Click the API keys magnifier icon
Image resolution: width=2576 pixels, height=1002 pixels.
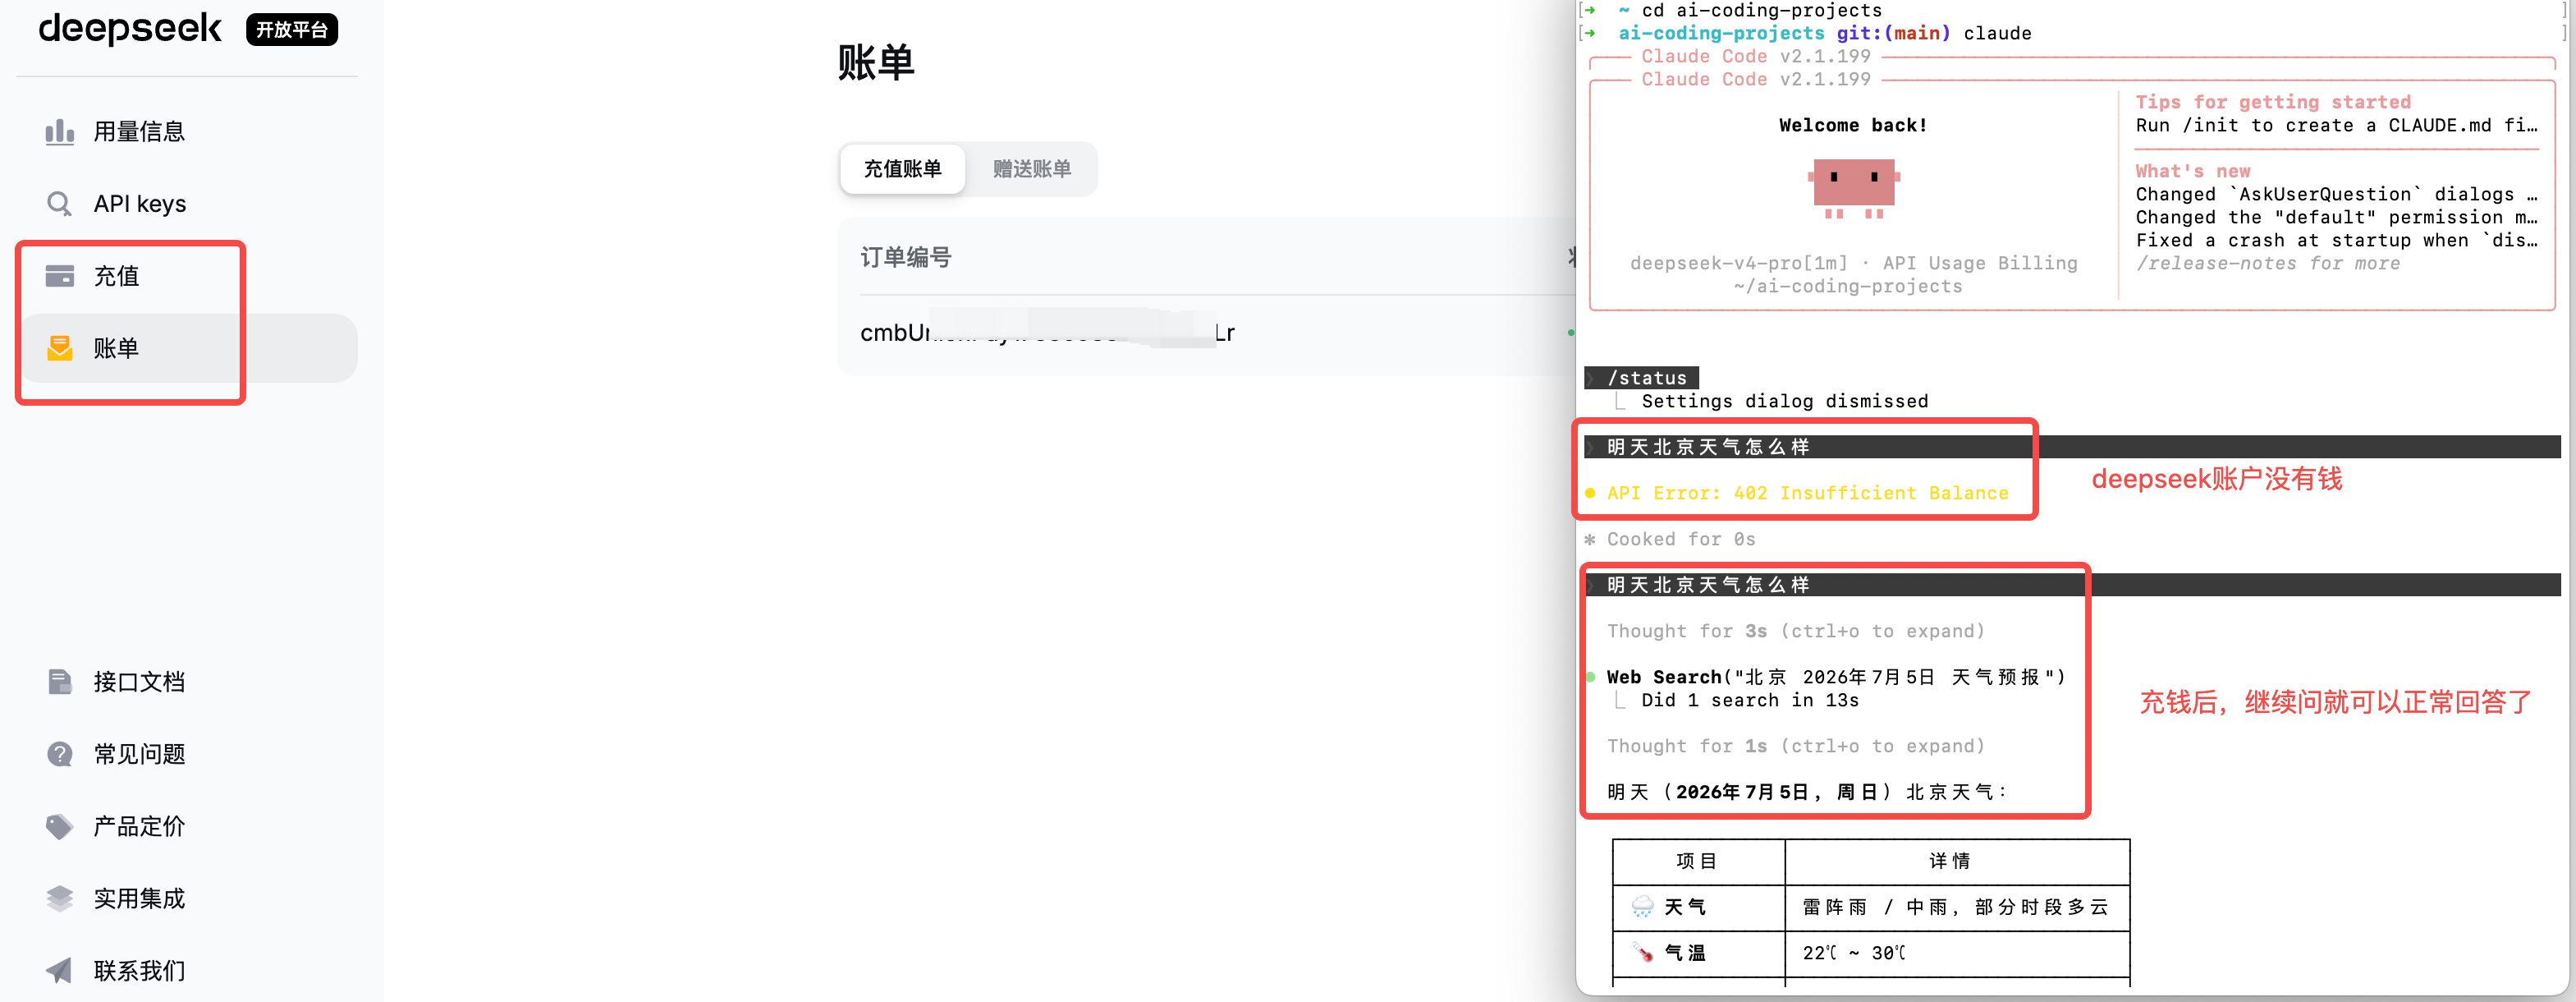tap(60, 204)
